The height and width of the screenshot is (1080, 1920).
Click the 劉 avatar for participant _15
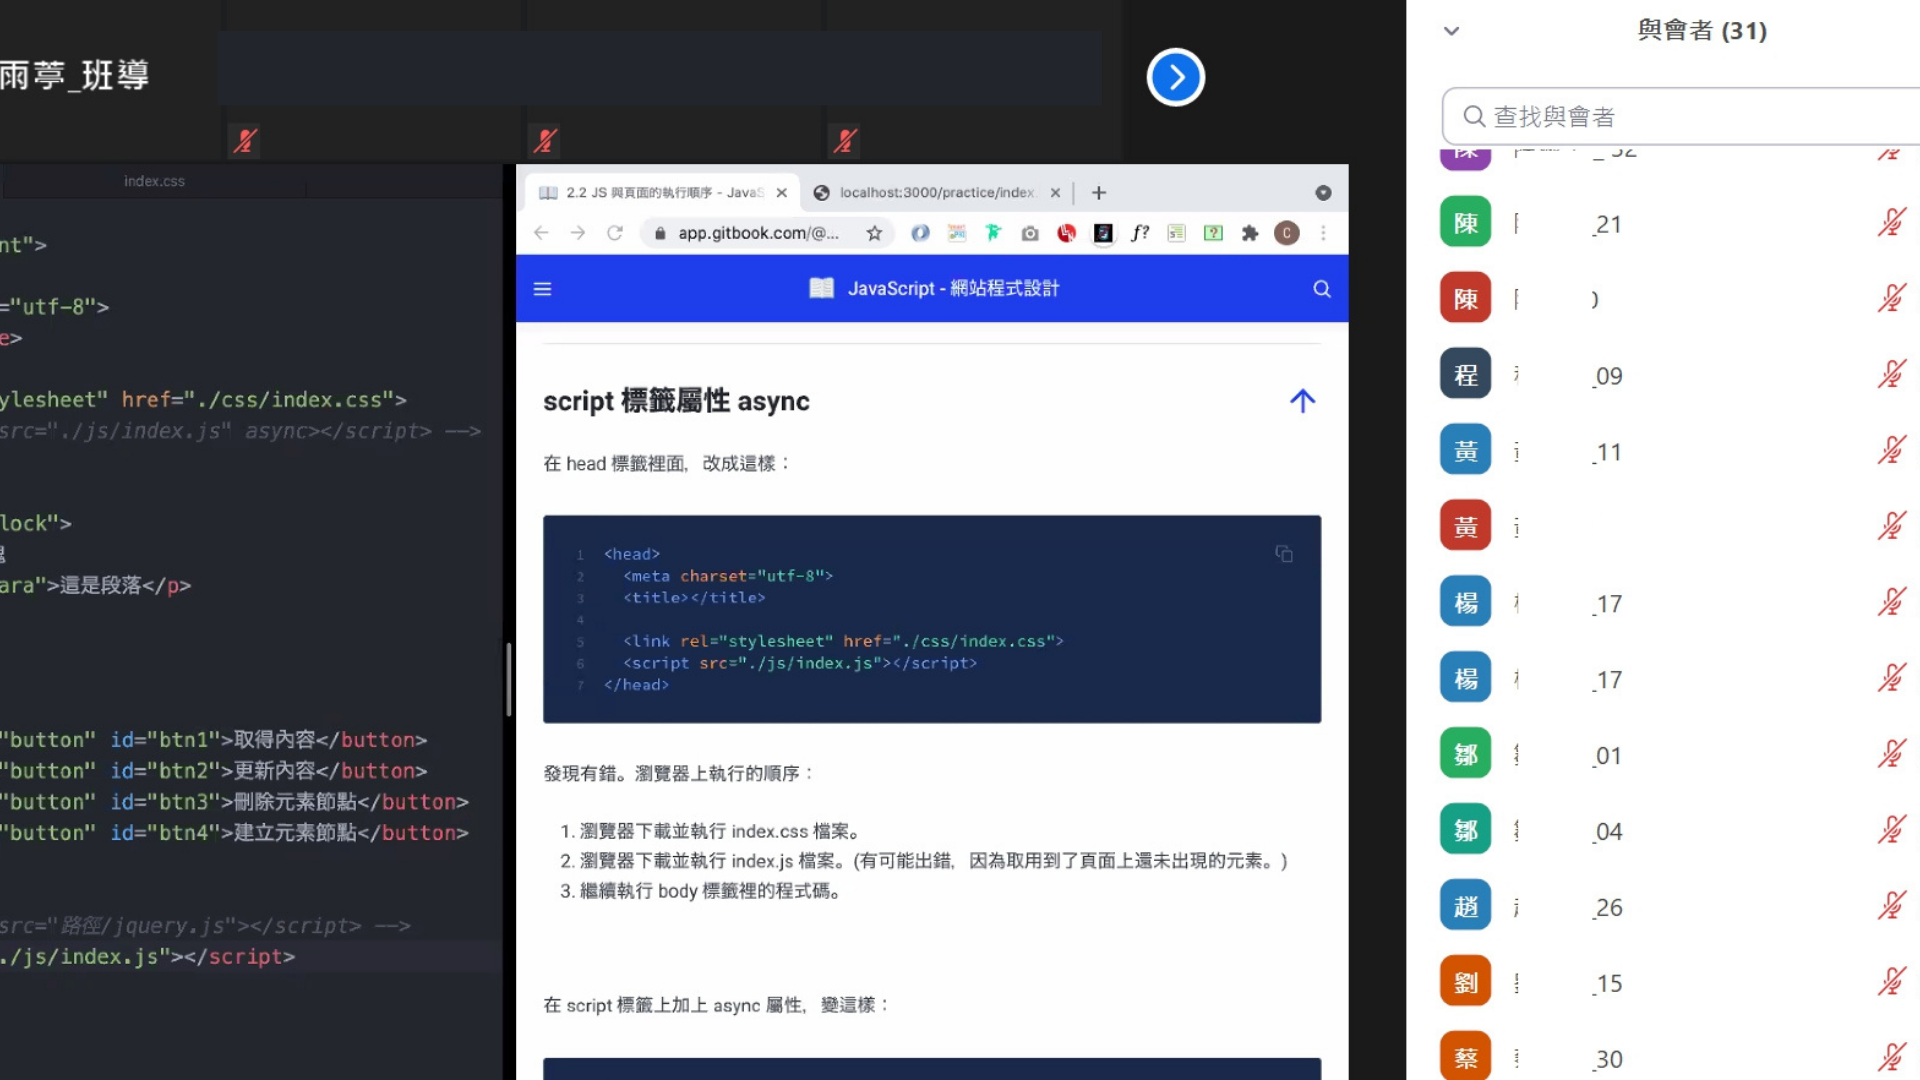(1466, 983)
